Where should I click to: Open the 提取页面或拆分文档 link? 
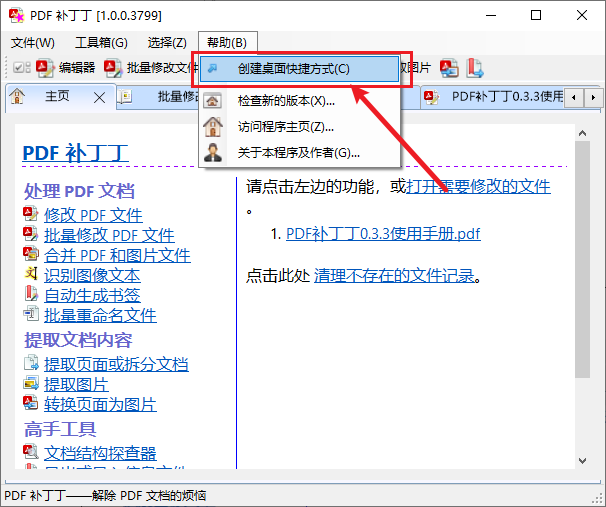(x=116, y=364)
